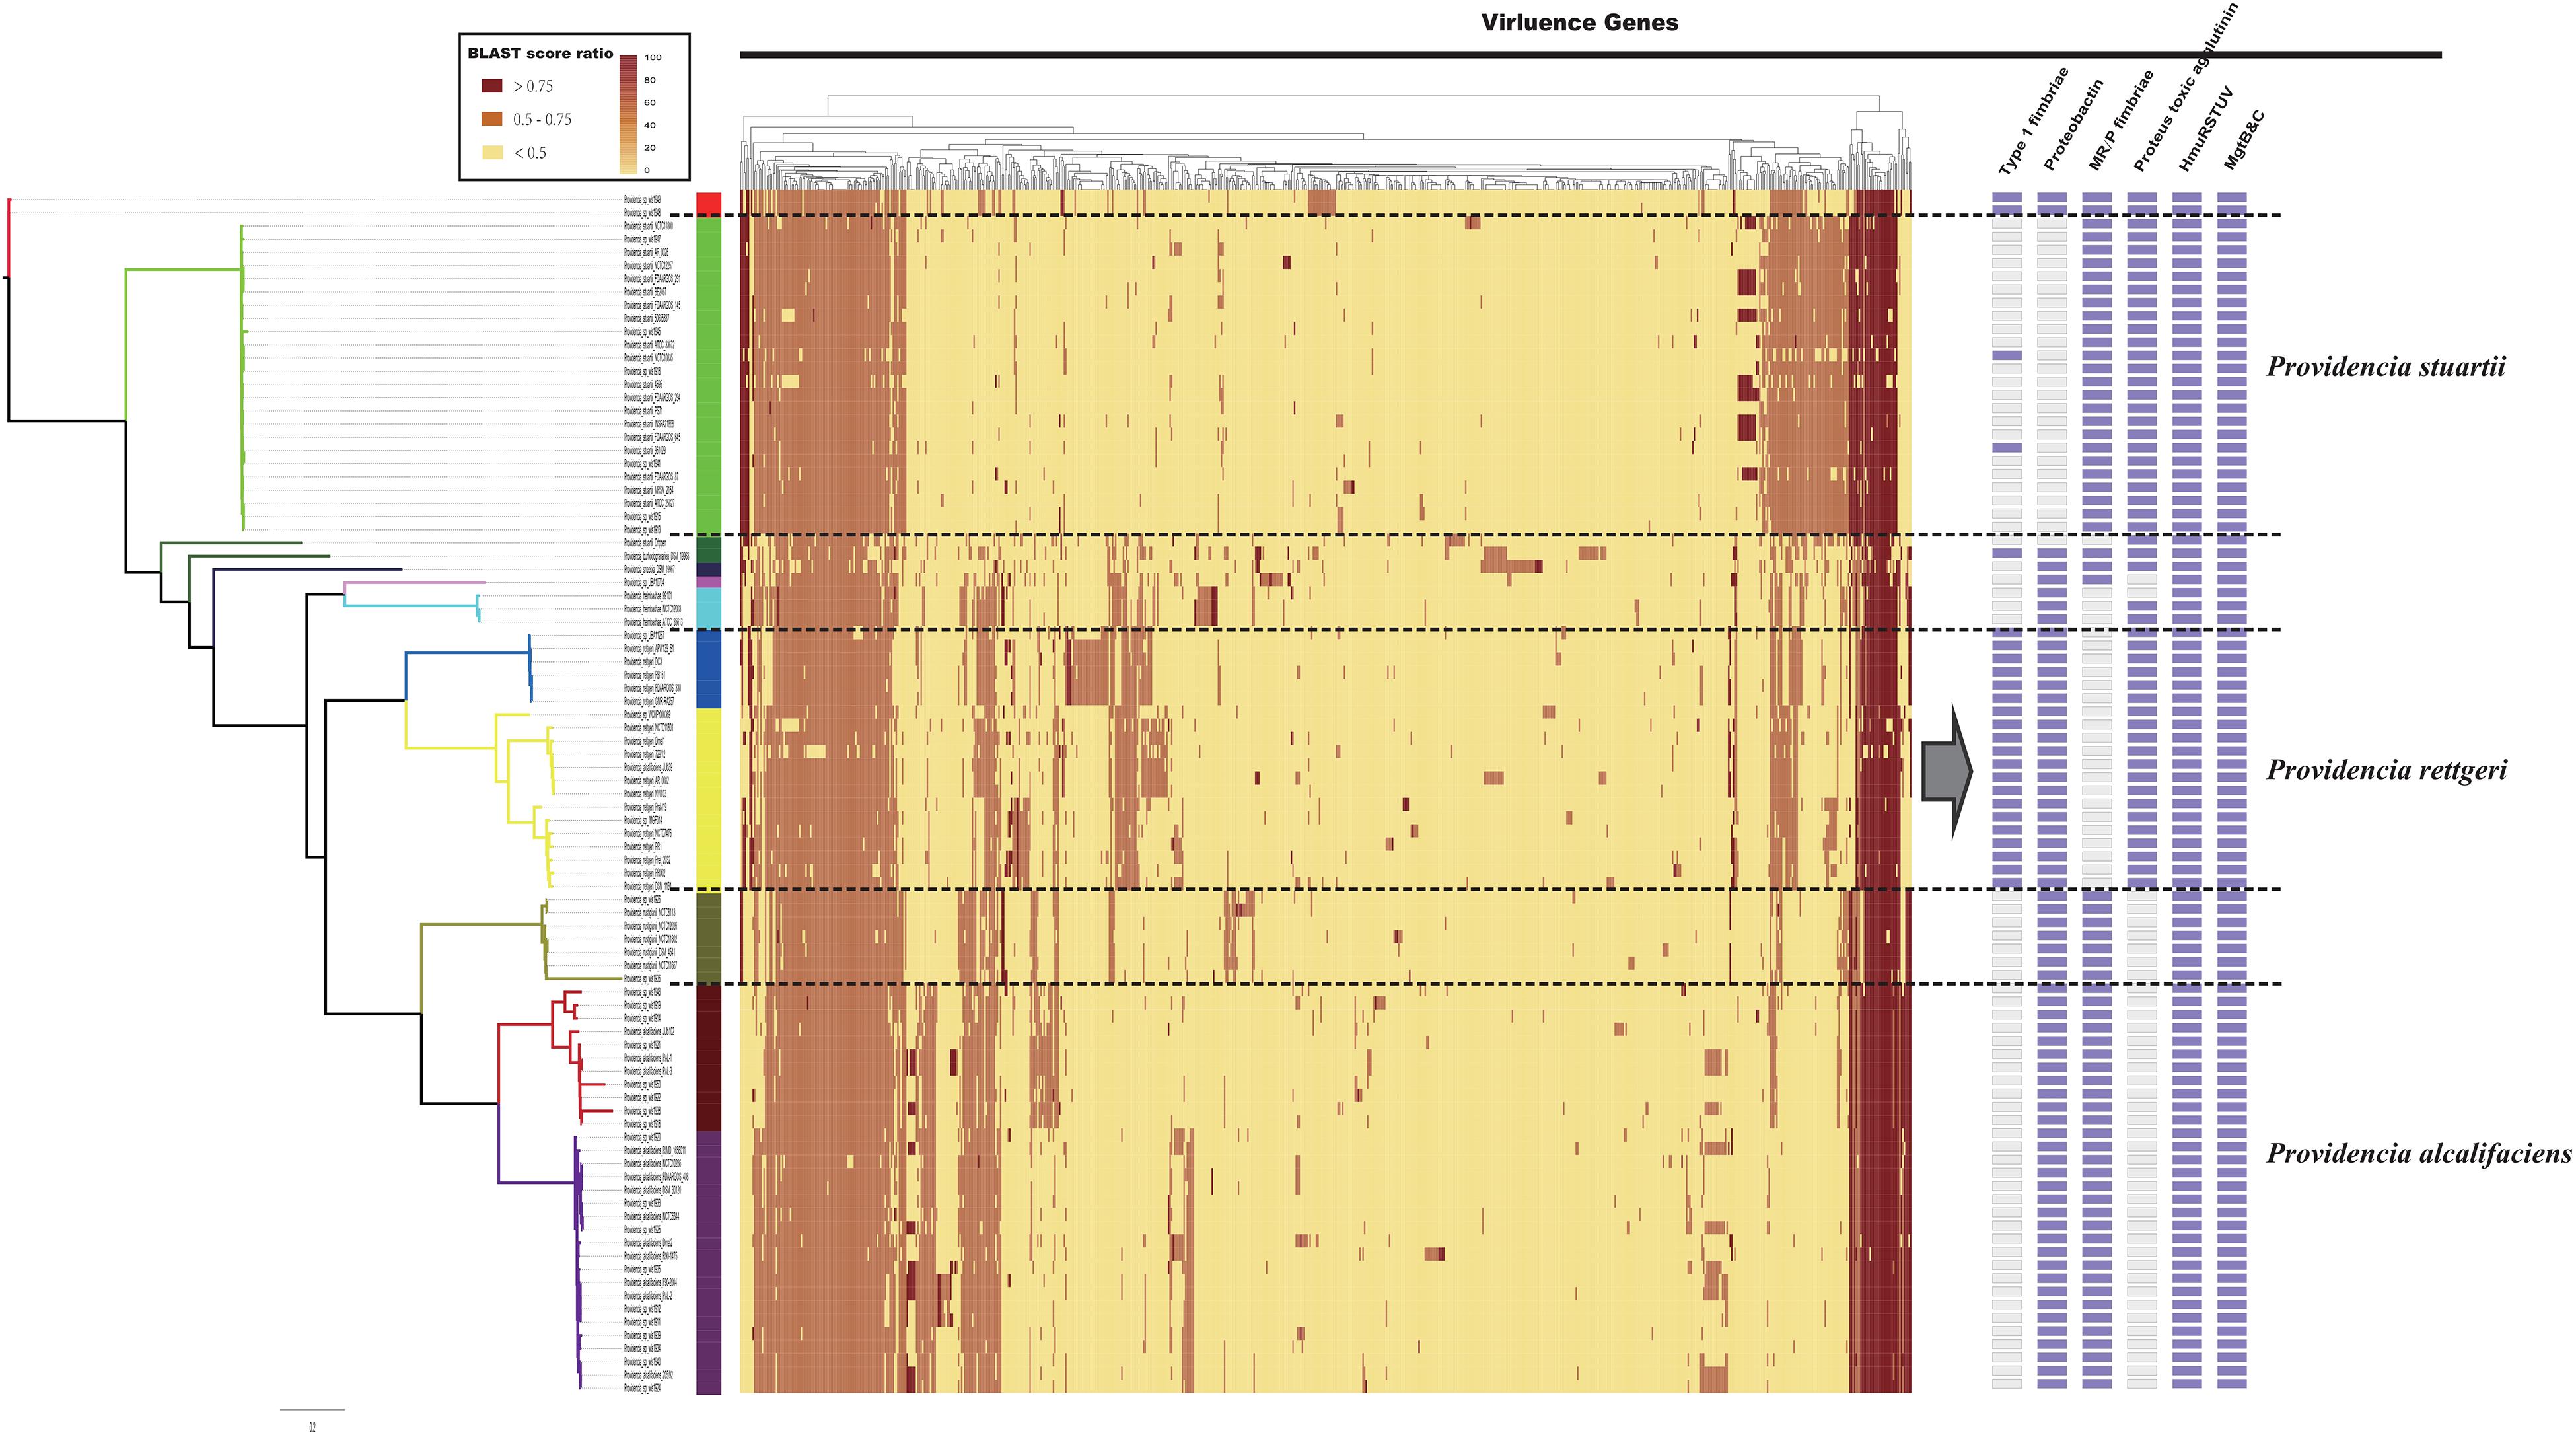Click the 'Providencia stuartii' species label

pos(2386,367)
